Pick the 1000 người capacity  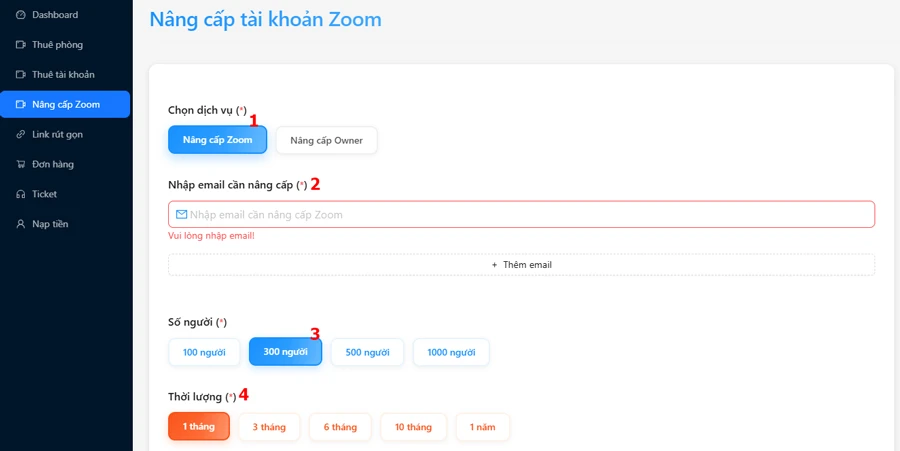coord(451,352)
